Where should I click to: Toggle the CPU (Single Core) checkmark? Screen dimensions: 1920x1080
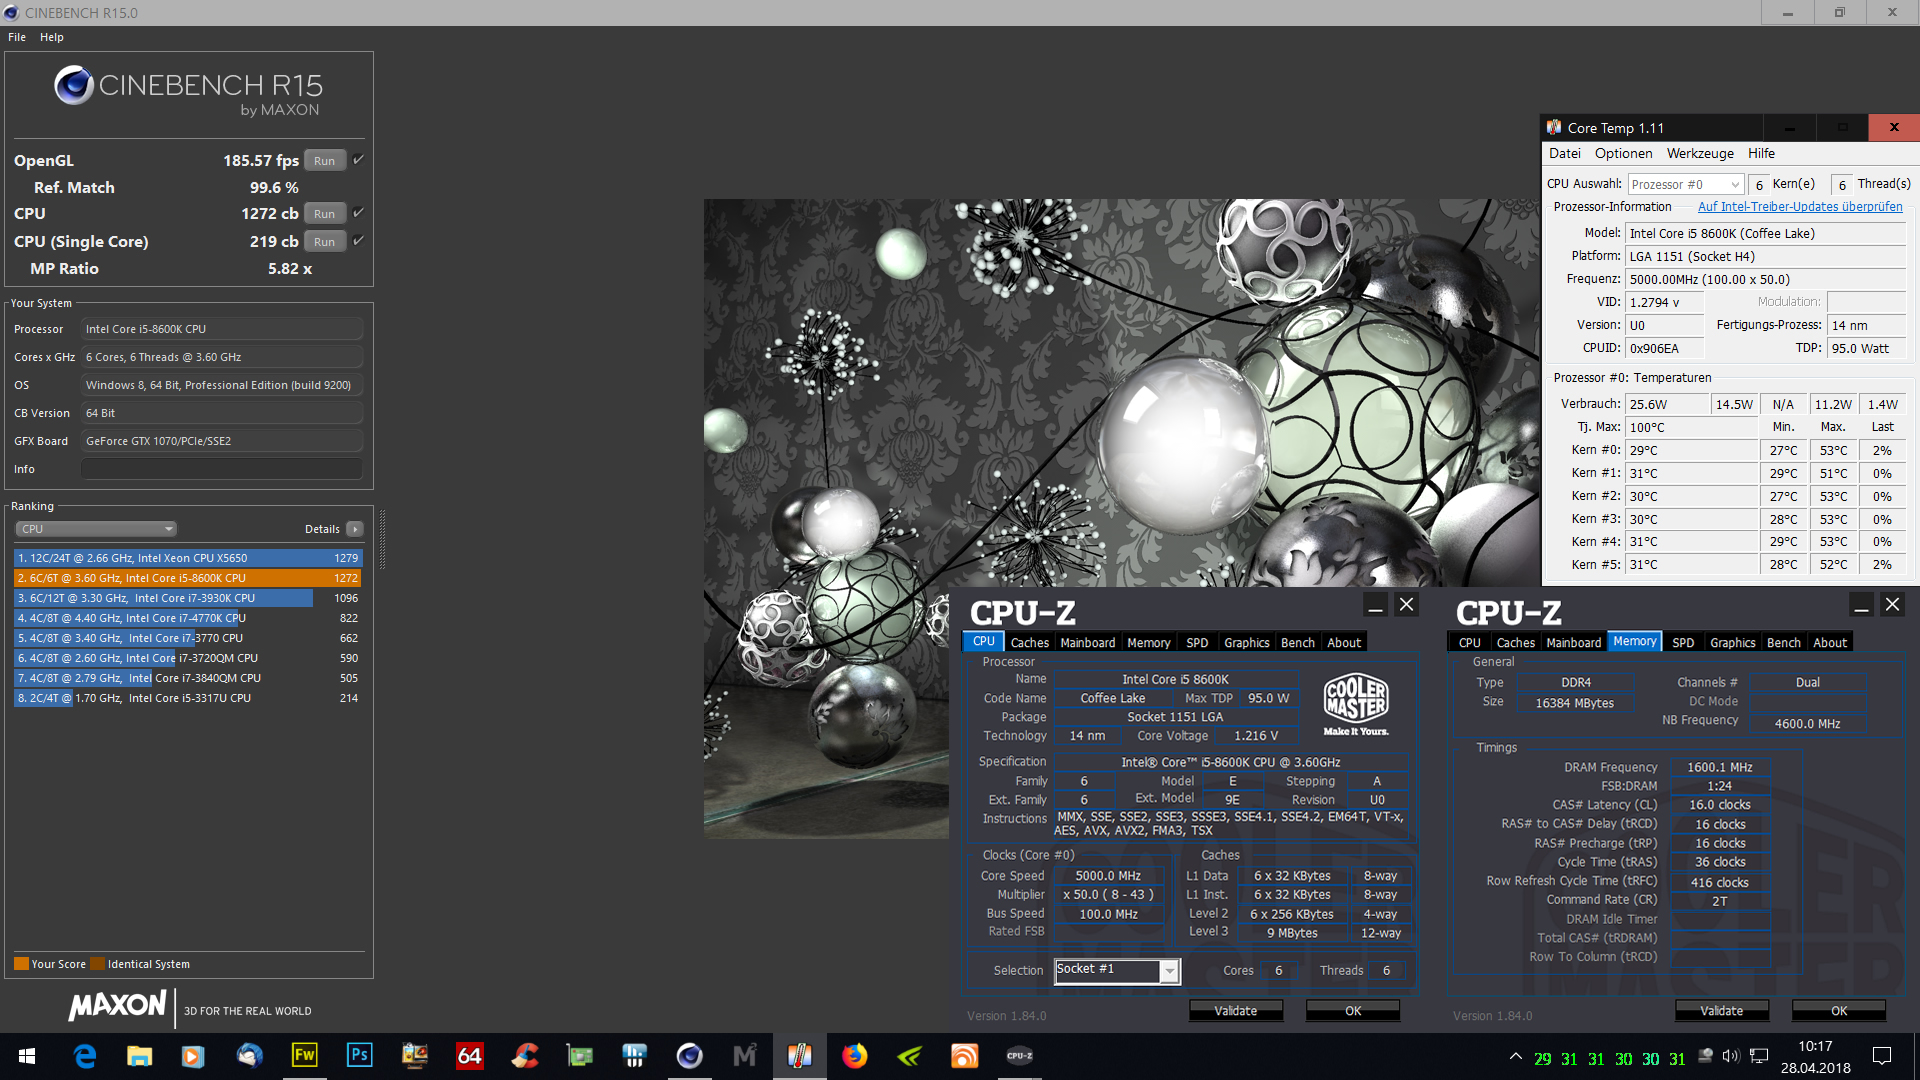[x=359, y=241]
